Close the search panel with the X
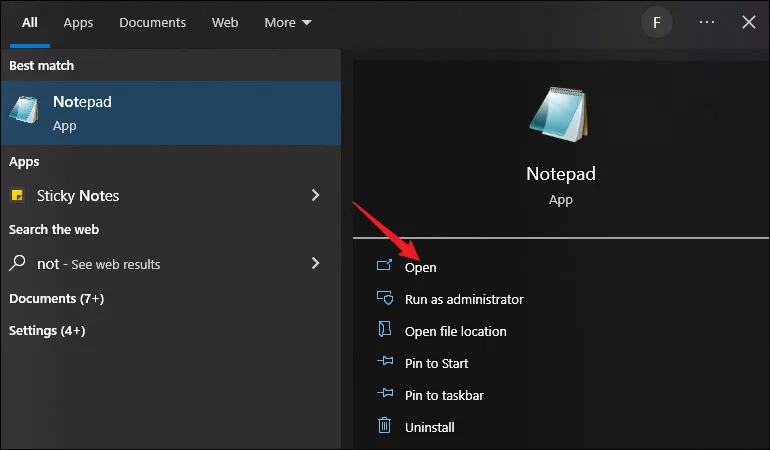This screenshot has width=770, height=450. pyautogui.click(x=748, y=22)
